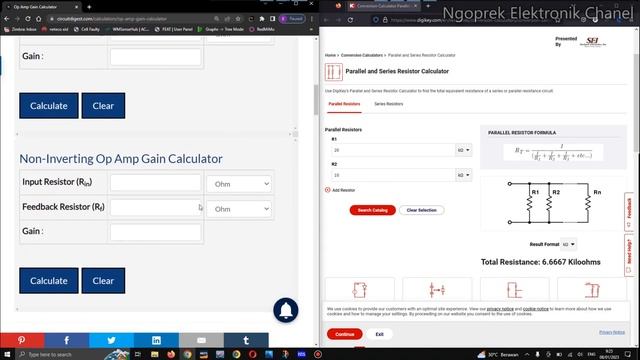The width and height of the screenshot is (640, 360).
Task: Share the page on Tumblr
Action: pyautogui.click(x=246, y=340)
